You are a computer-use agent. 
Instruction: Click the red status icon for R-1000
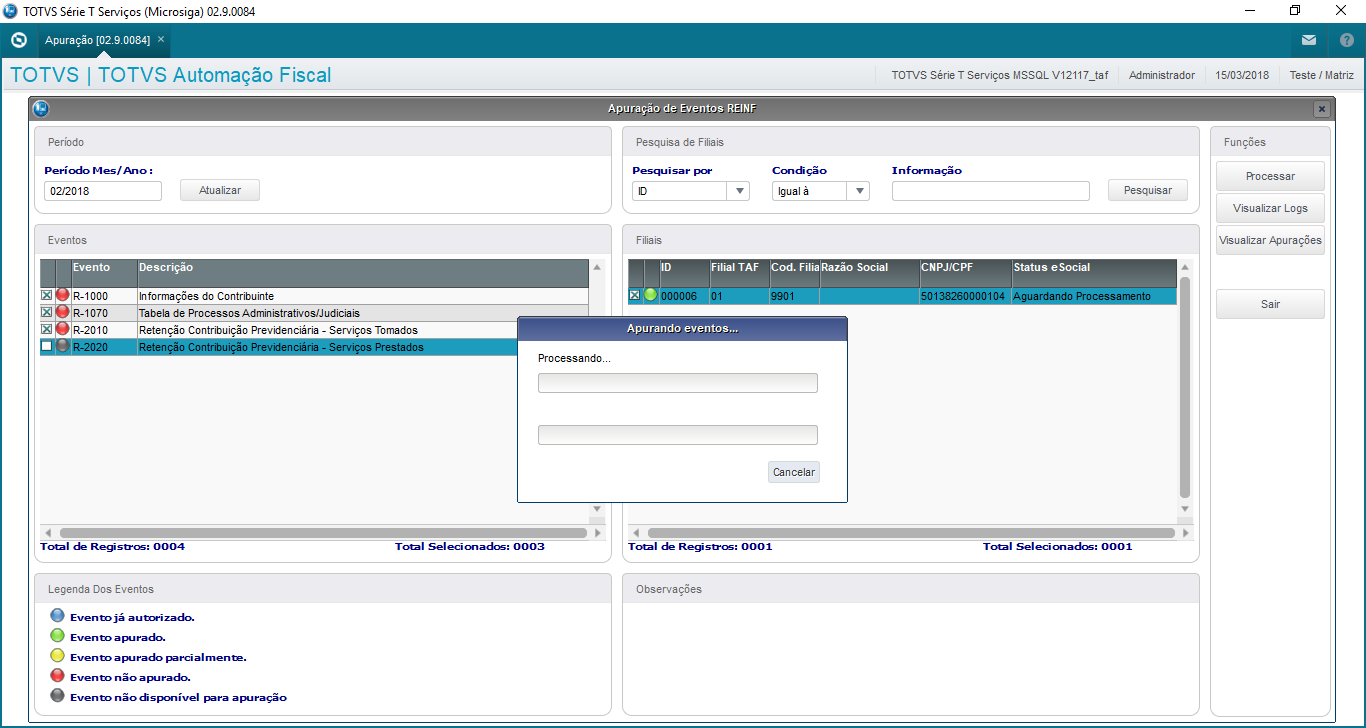coord(63,296)
